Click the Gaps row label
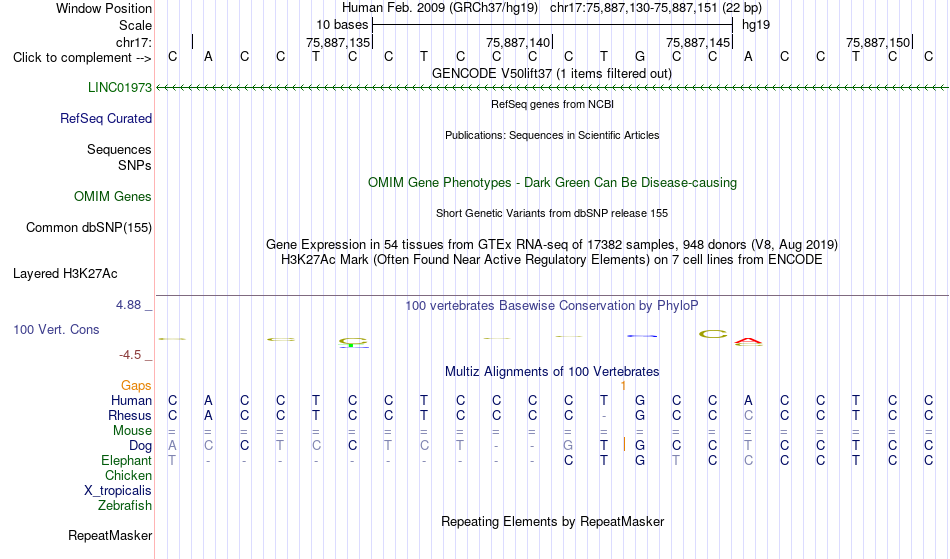The image size is (950, 559). click(x=136, y=385)
